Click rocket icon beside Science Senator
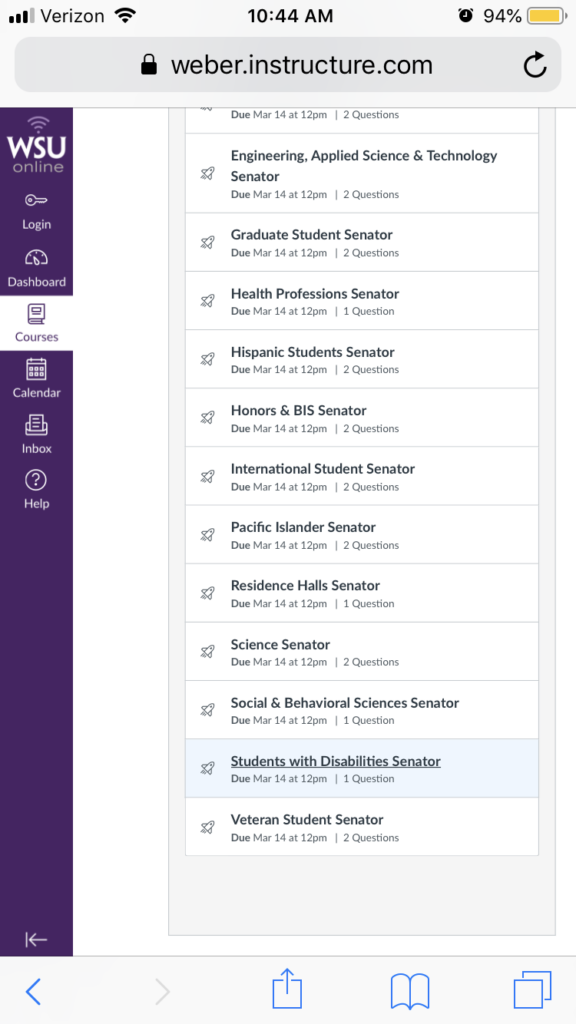This screenshot has width=576, height=1024. [208, 652]
